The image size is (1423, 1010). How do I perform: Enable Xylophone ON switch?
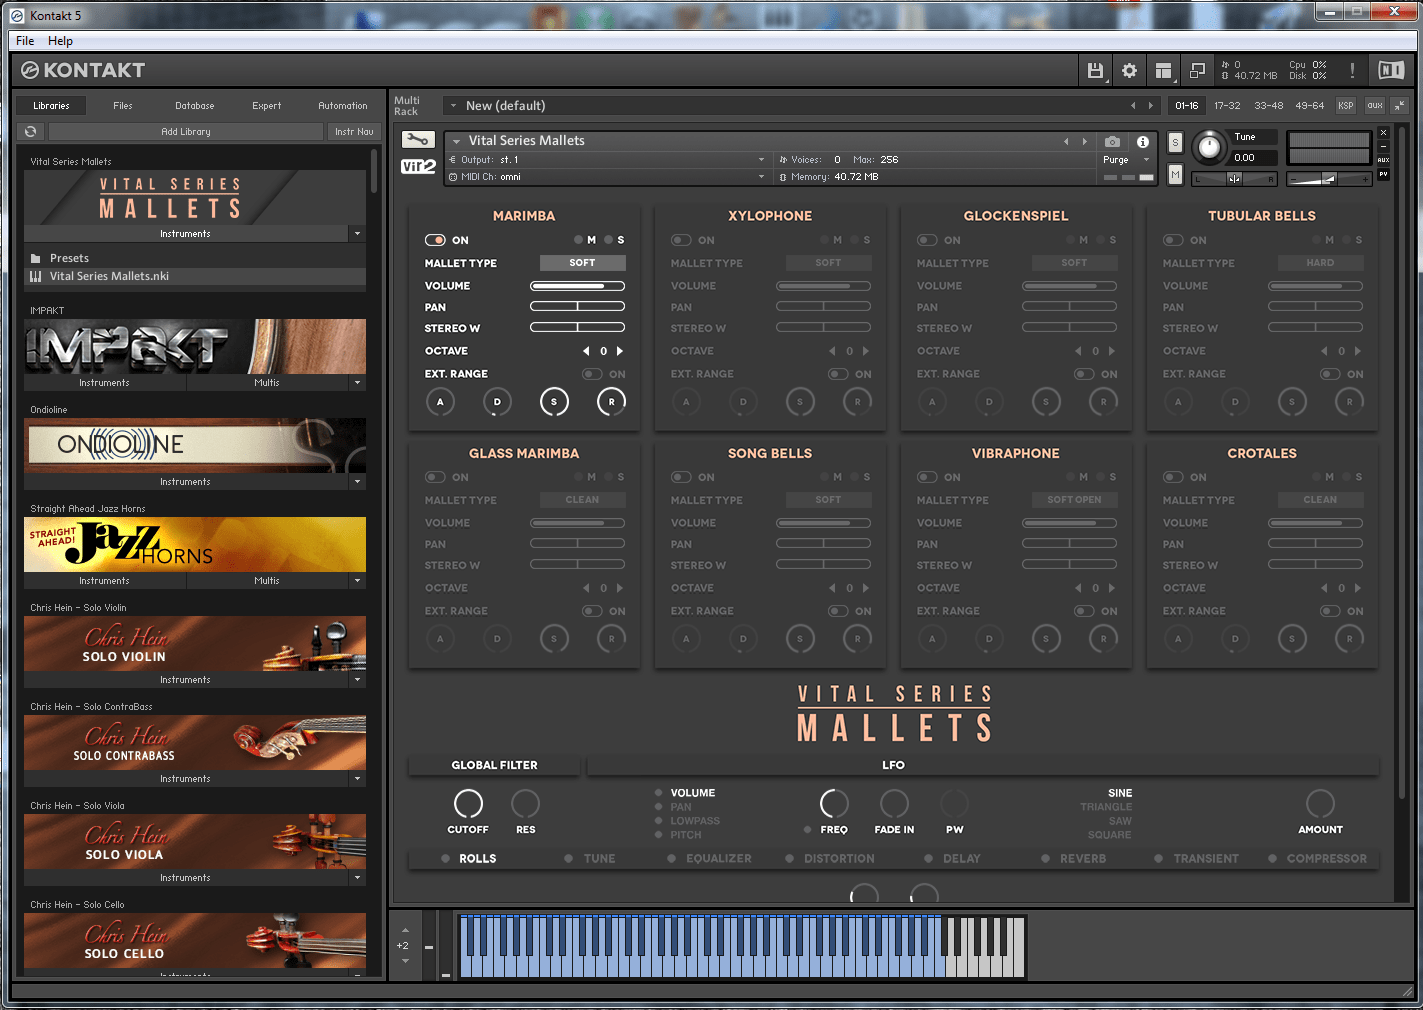pos(681,240)
